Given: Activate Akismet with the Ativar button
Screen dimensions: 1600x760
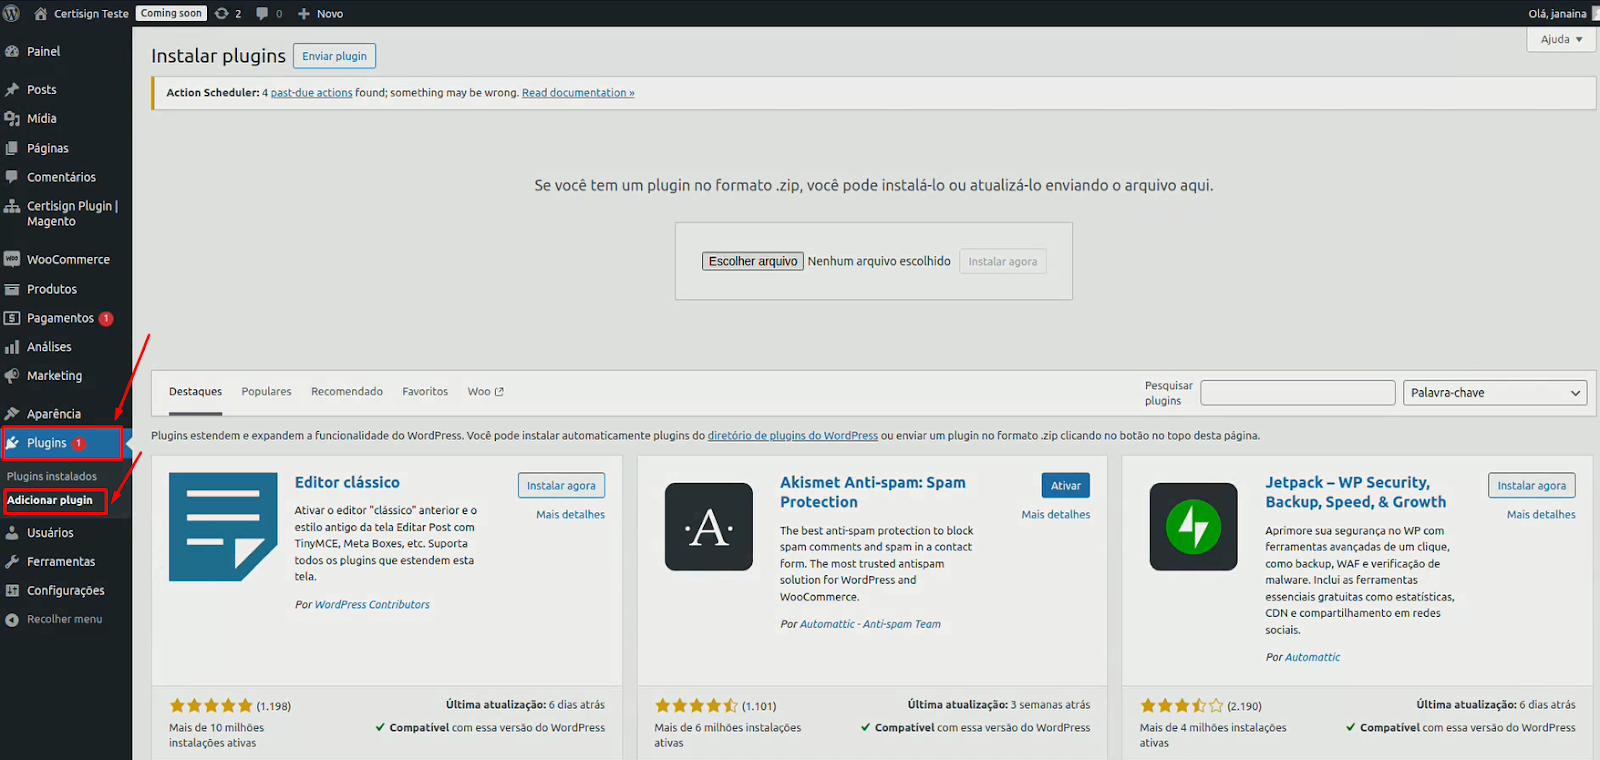Looking at the screenshot, I should (x=1065, y=485).
